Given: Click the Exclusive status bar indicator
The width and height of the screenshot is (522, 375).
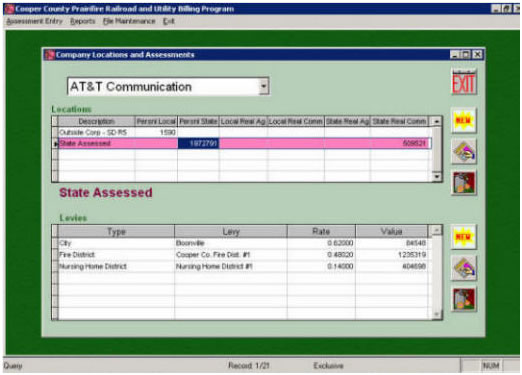Looking at the screenshot, I should 328,366.
